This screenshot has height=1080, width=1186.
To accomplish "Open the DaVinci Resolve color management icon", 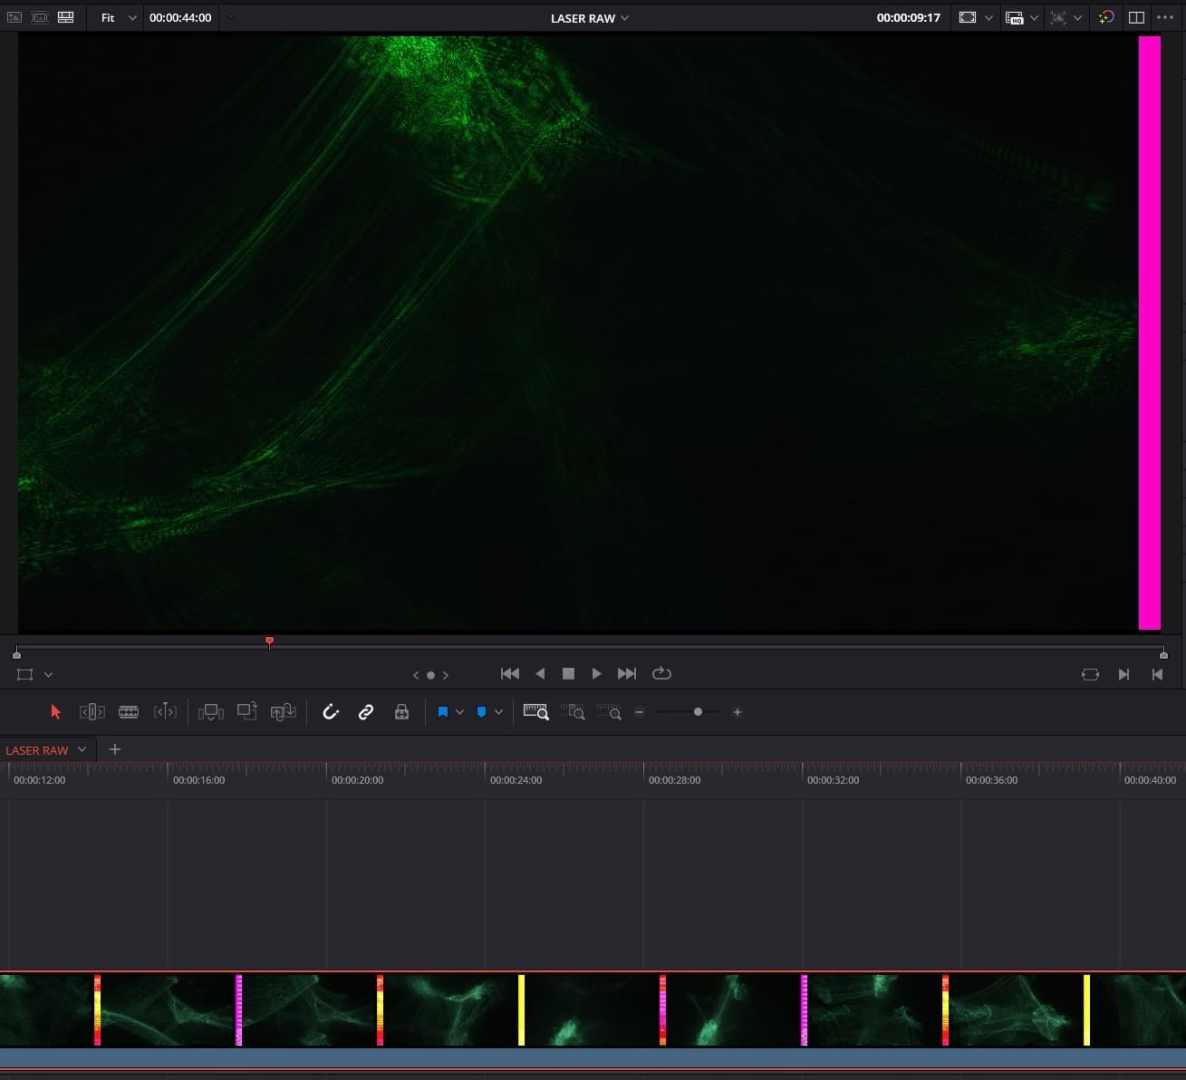I will point(1106,17).
